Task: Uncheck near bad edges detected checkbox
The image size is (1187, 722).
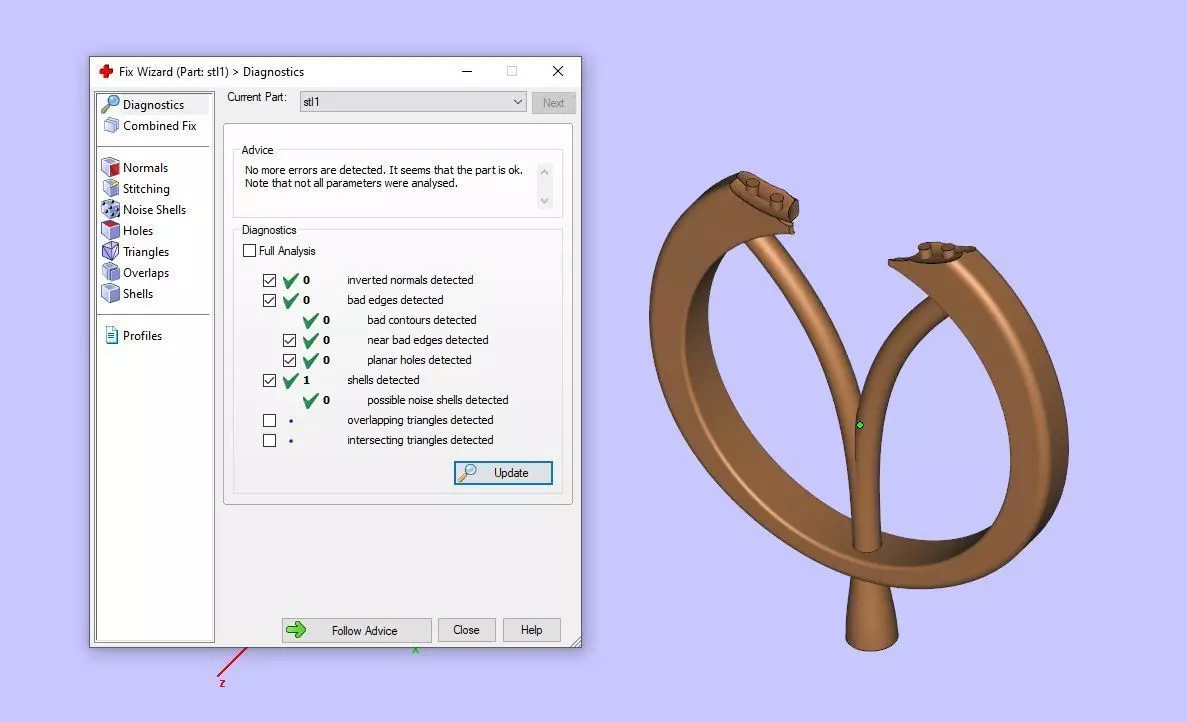Action: pyautogui.click(x=289, y=341)
